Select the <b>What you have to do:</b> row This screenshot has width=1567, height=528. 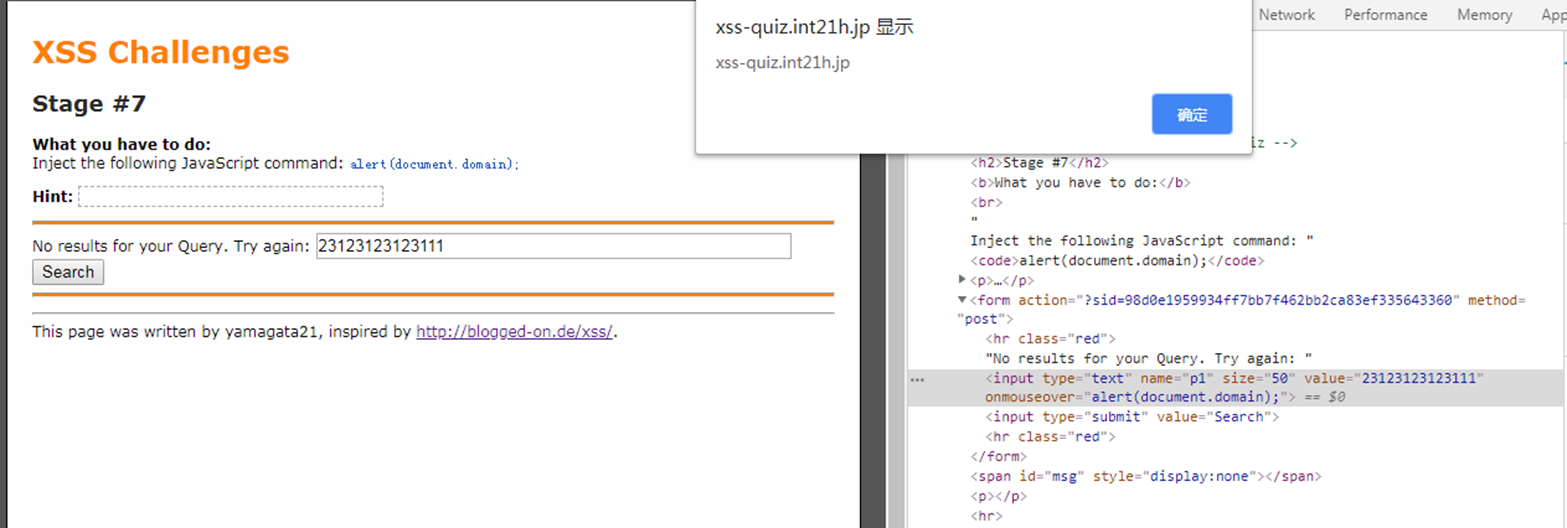[x=1080, y=182]
